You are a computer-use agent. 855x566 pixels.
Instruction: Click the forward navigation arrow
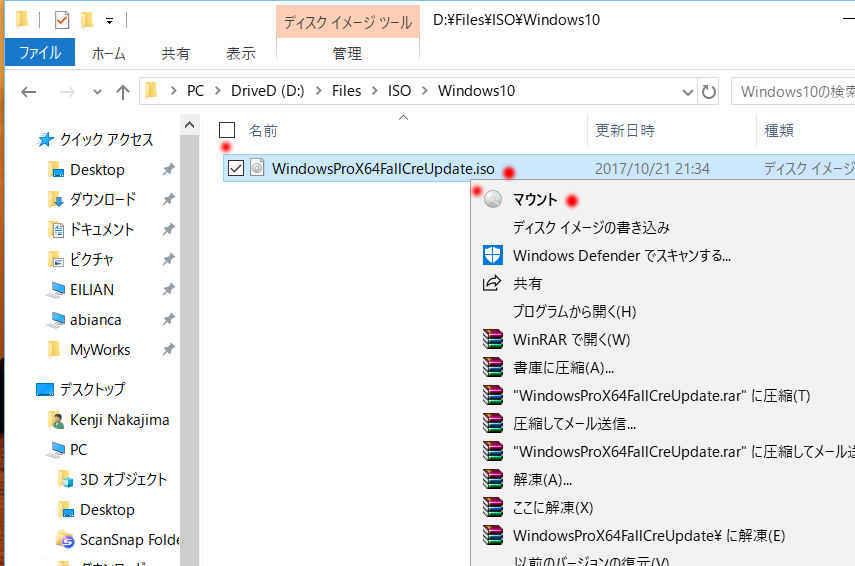(x=67, y=92)
